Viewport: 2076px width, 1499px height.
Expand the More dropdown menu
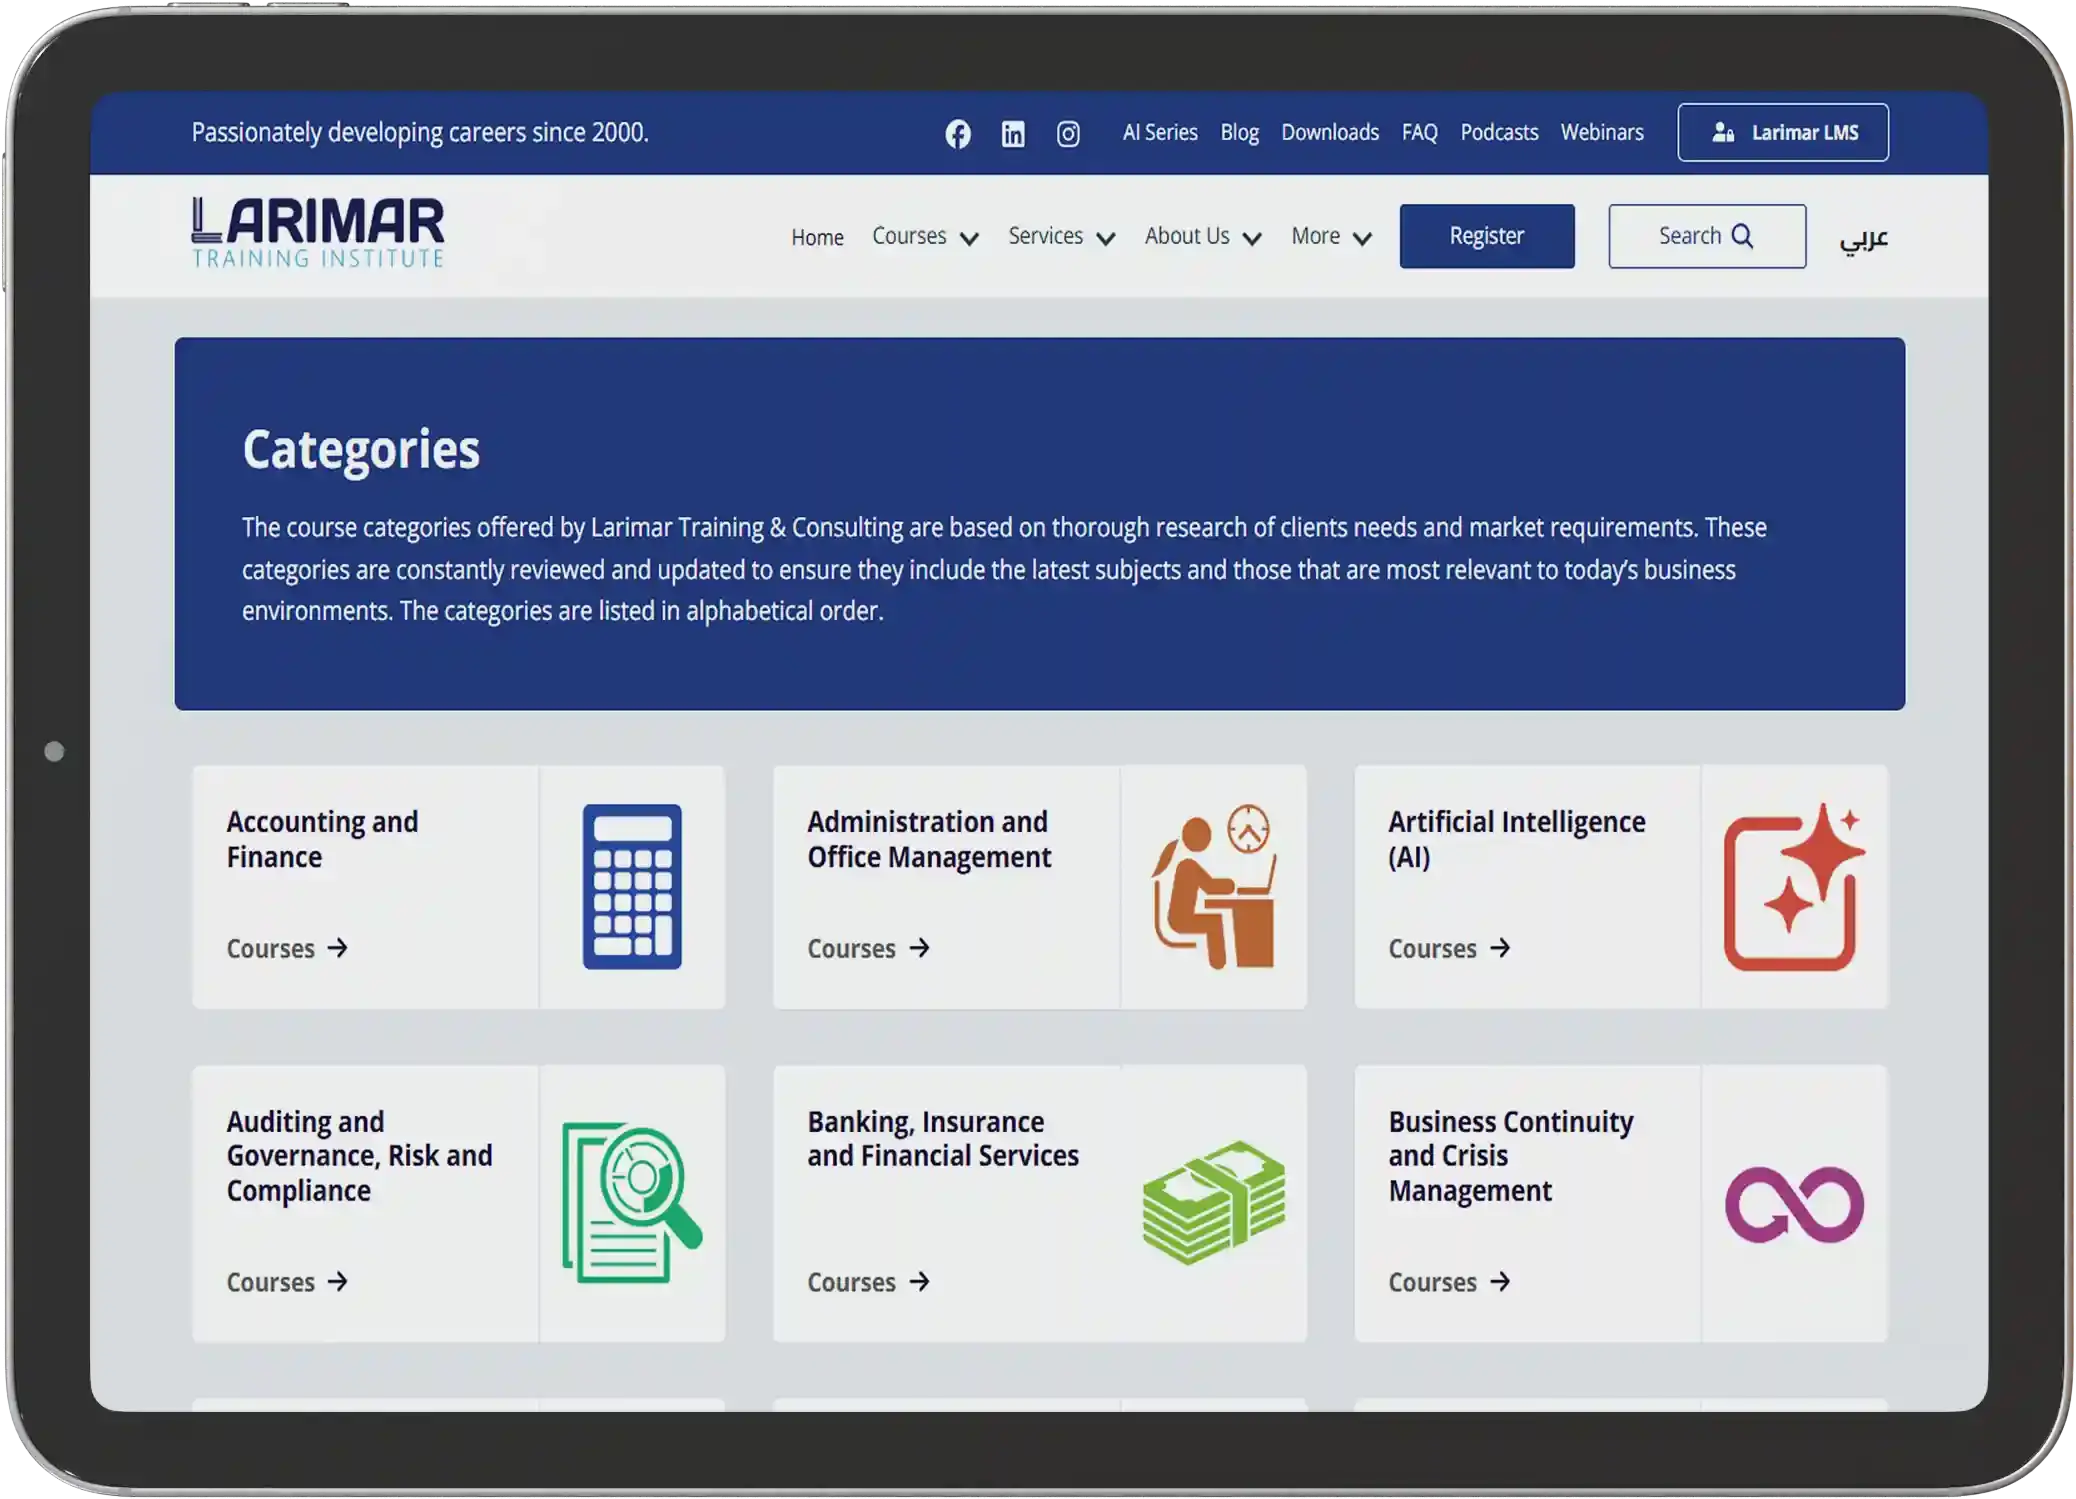point(1331,236)
